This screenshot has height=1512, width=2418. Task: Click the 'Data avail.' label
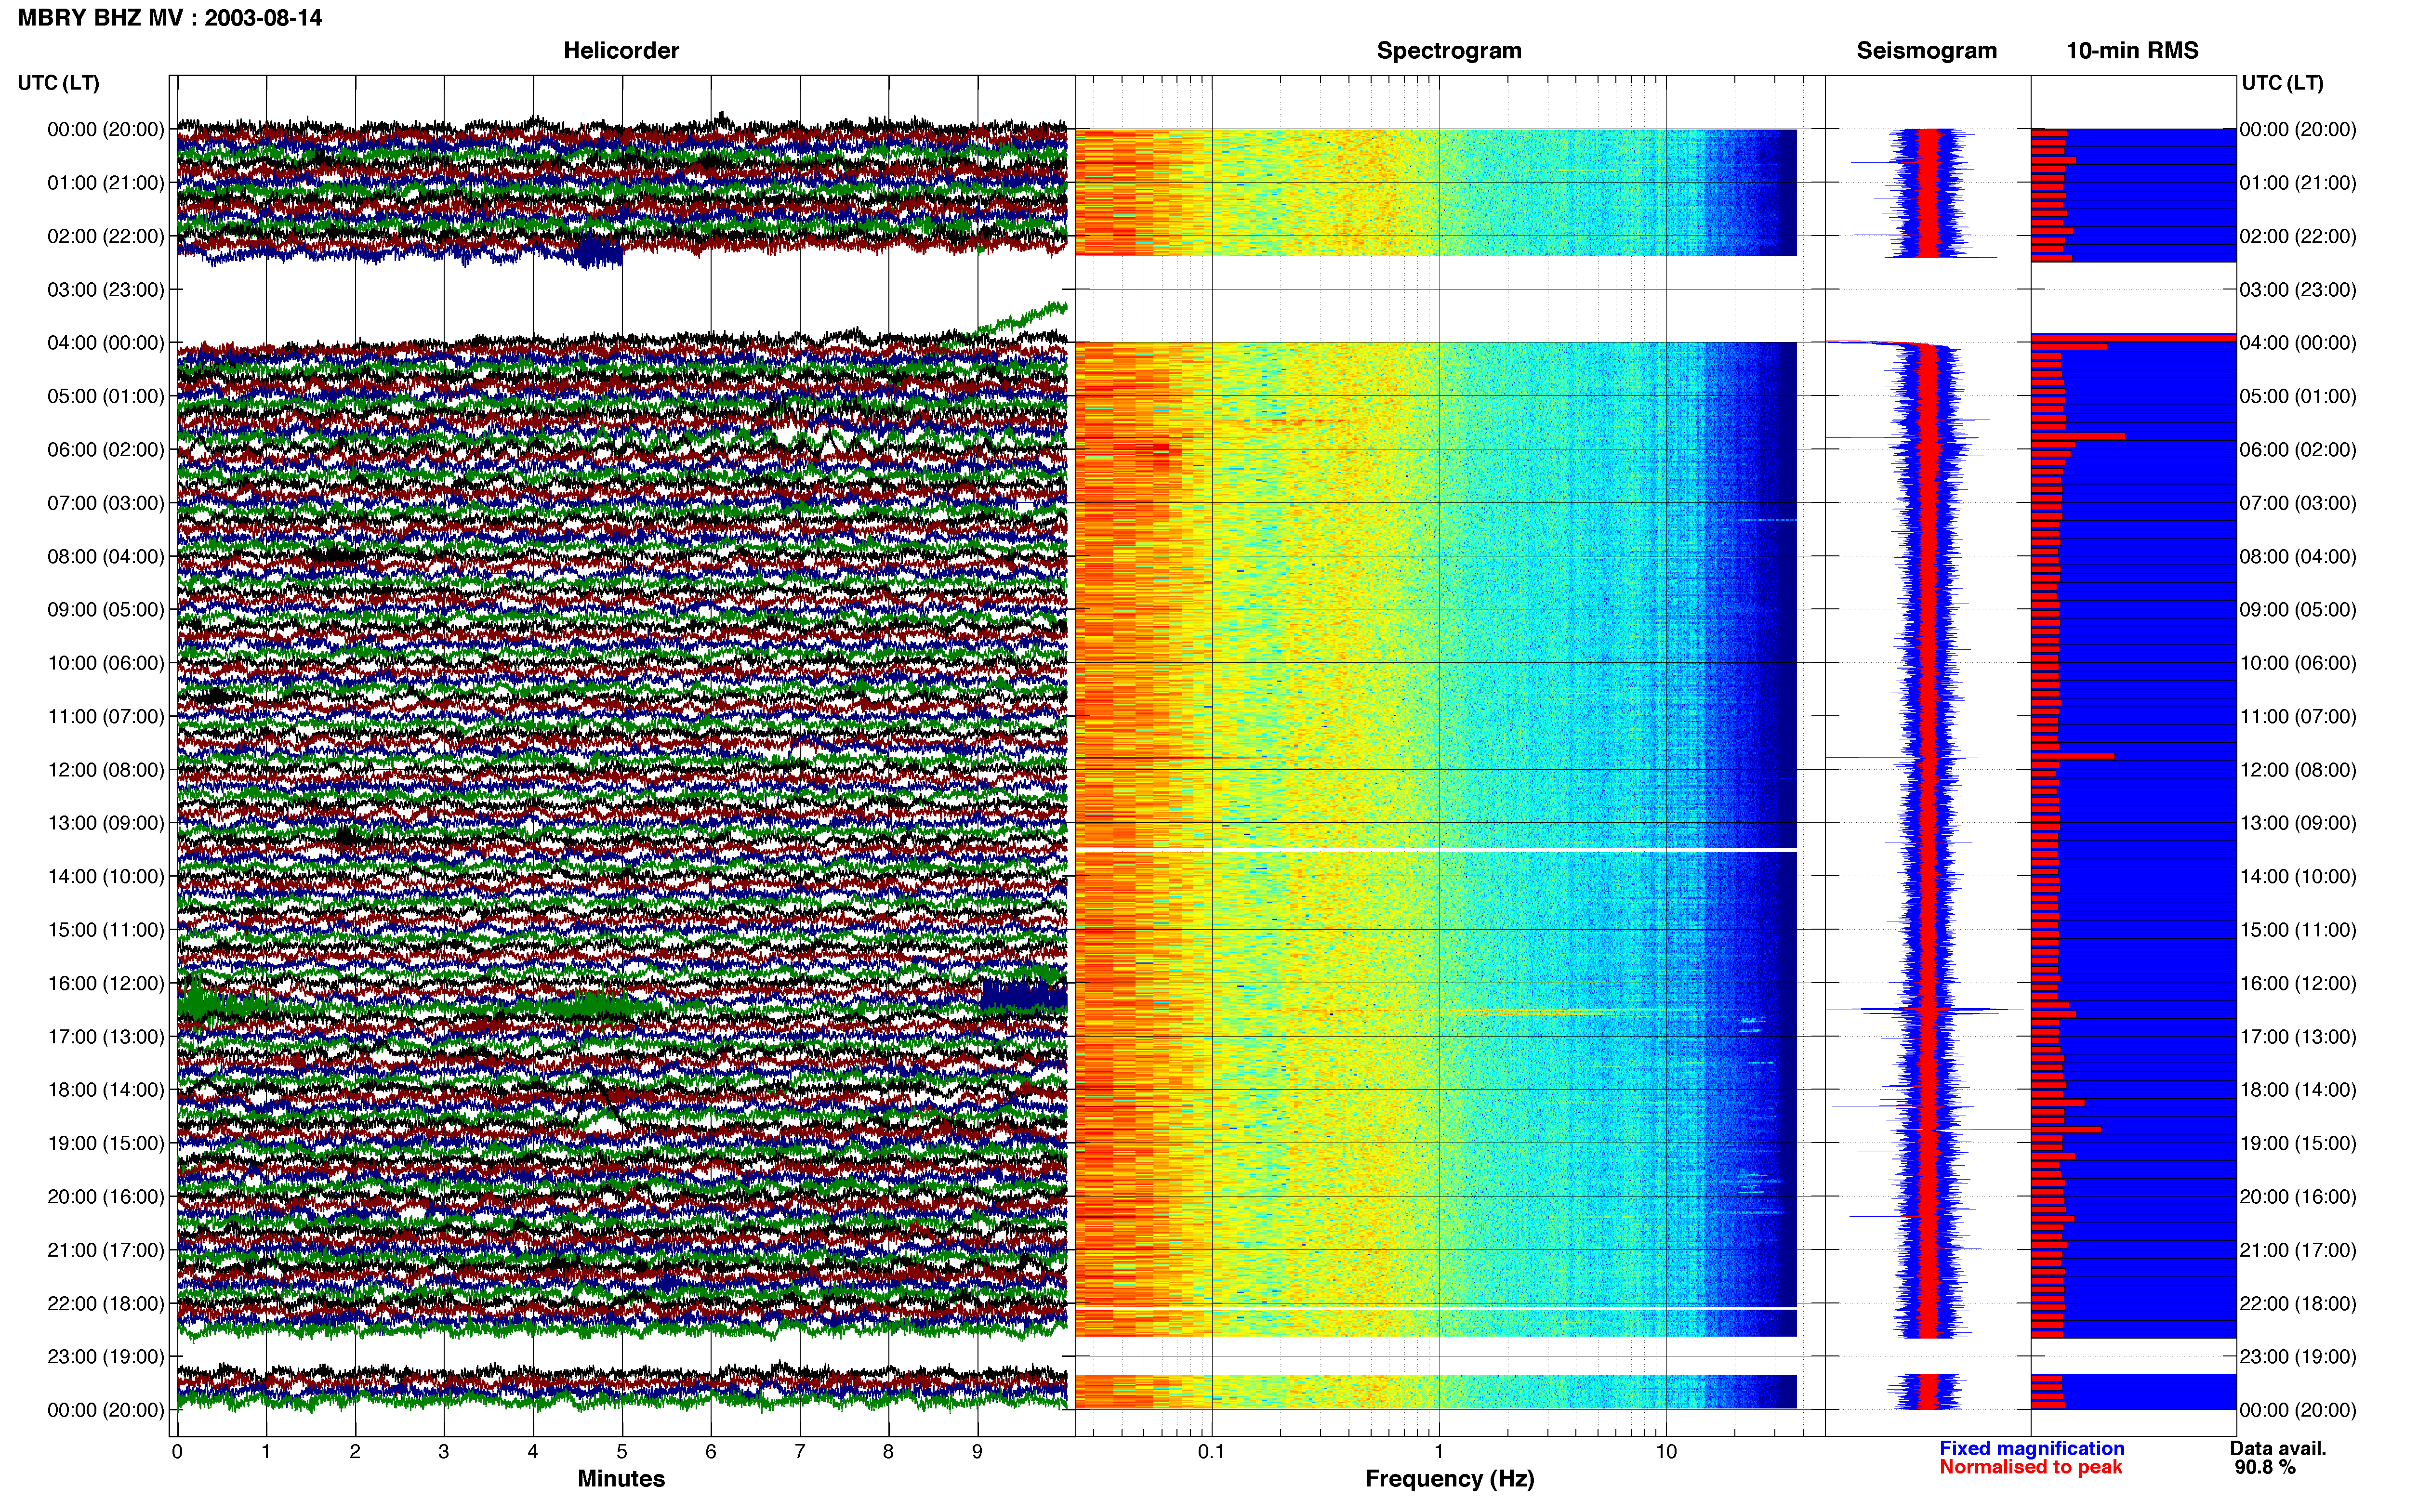pyautogui.click(x=2278, y=1448)
